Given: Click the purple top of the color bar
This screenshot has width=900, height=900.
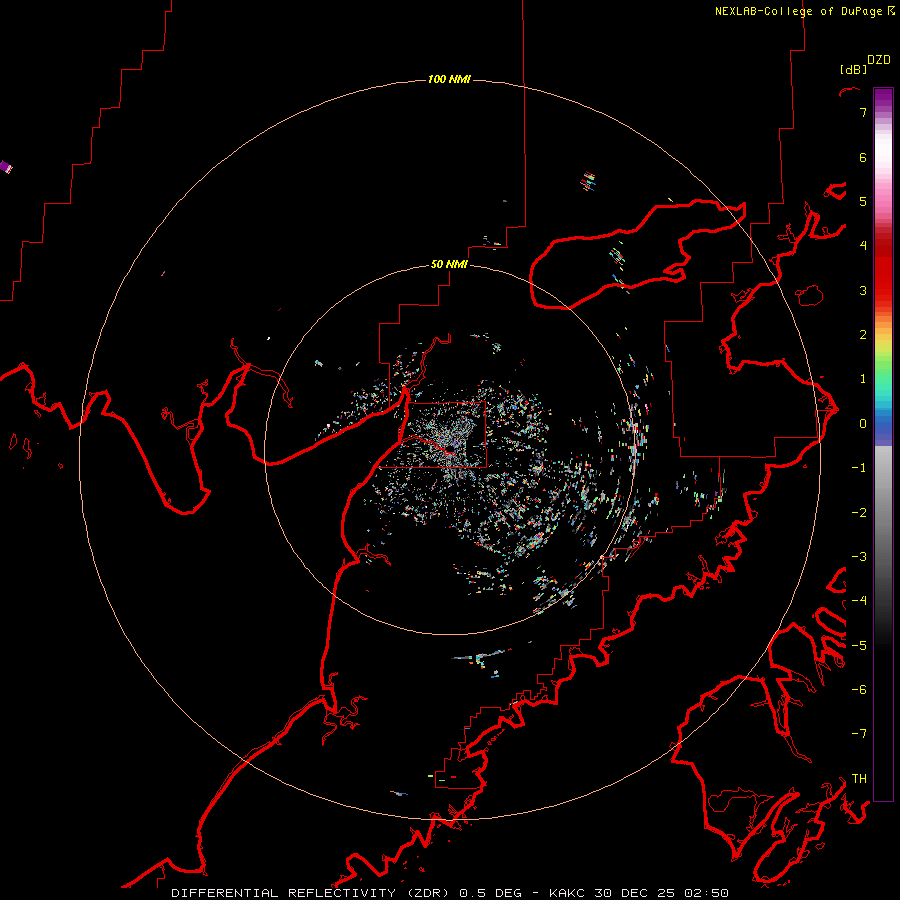Looking at the screenshot, I should pos(883,96).
